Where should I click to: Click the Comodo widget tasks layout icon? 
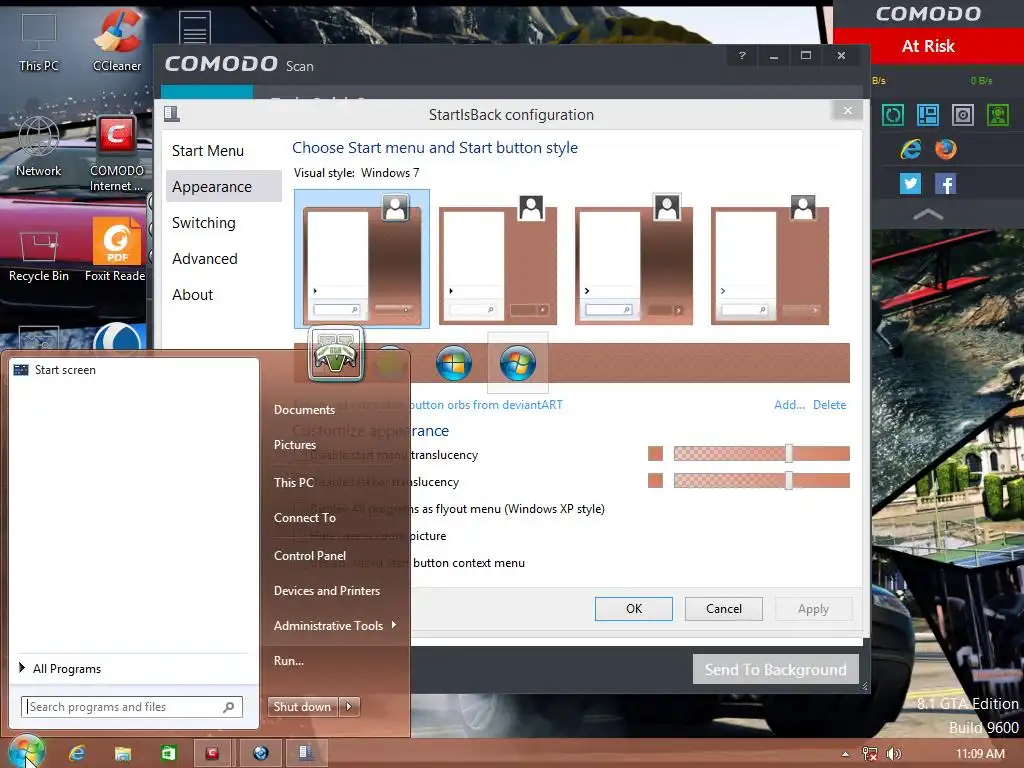pyautogui.click(x=928, y=115)
